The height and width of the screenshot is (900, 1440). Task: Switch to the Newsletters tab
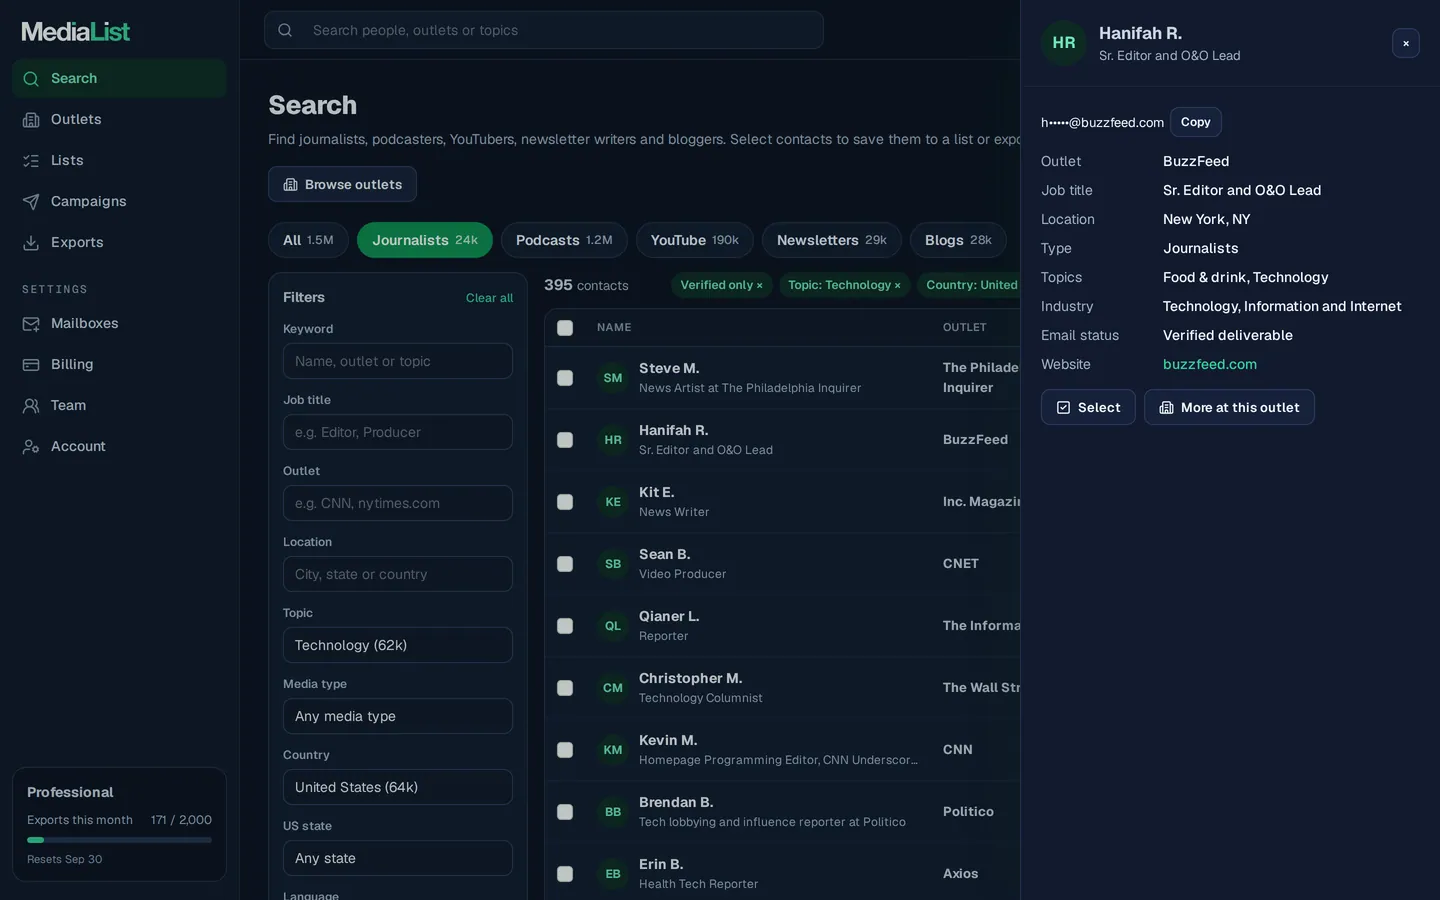pos(832,240)
